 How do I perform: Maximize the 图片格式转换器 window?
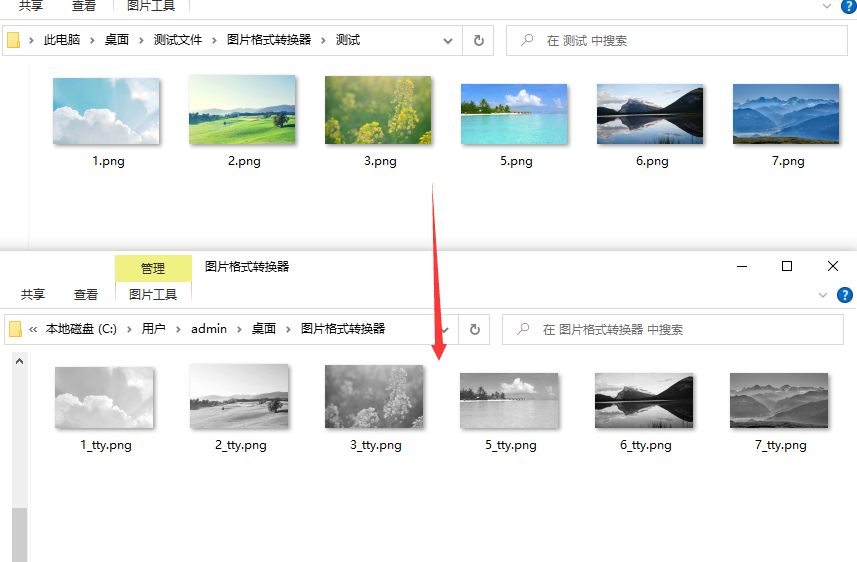tap(787, 266)
